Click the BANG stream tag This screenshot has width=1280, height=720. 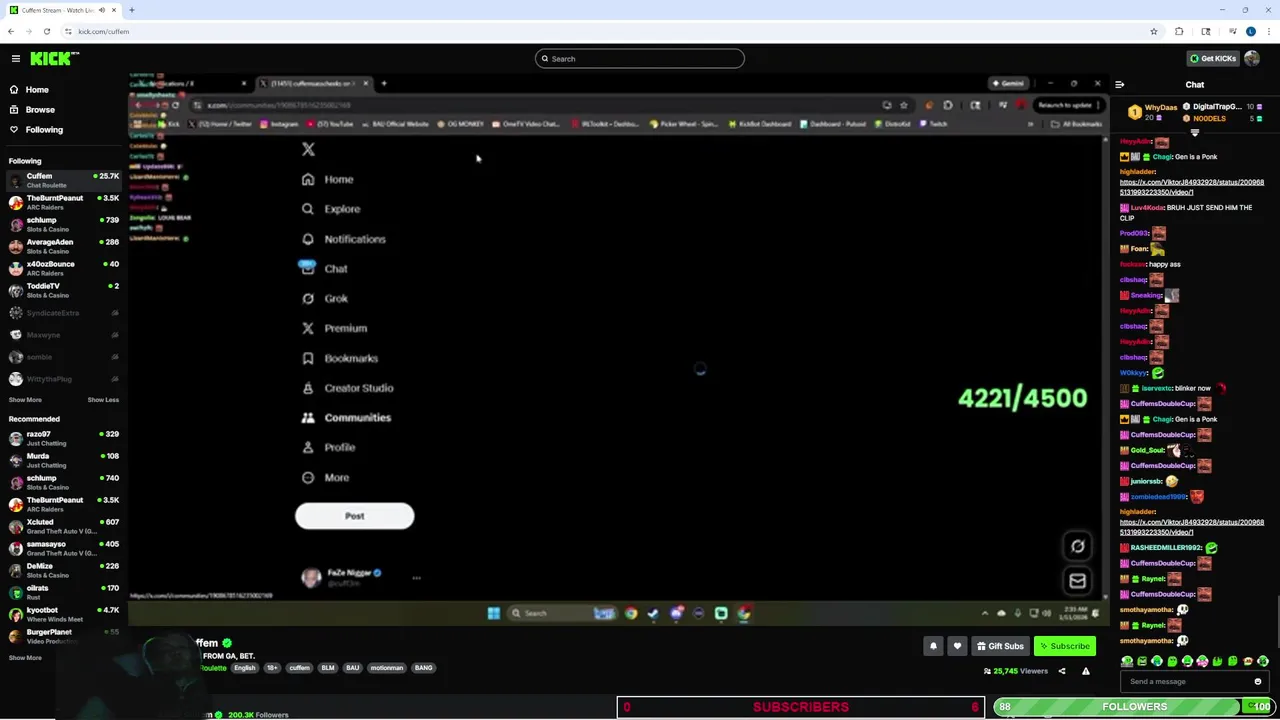point(423,668)
